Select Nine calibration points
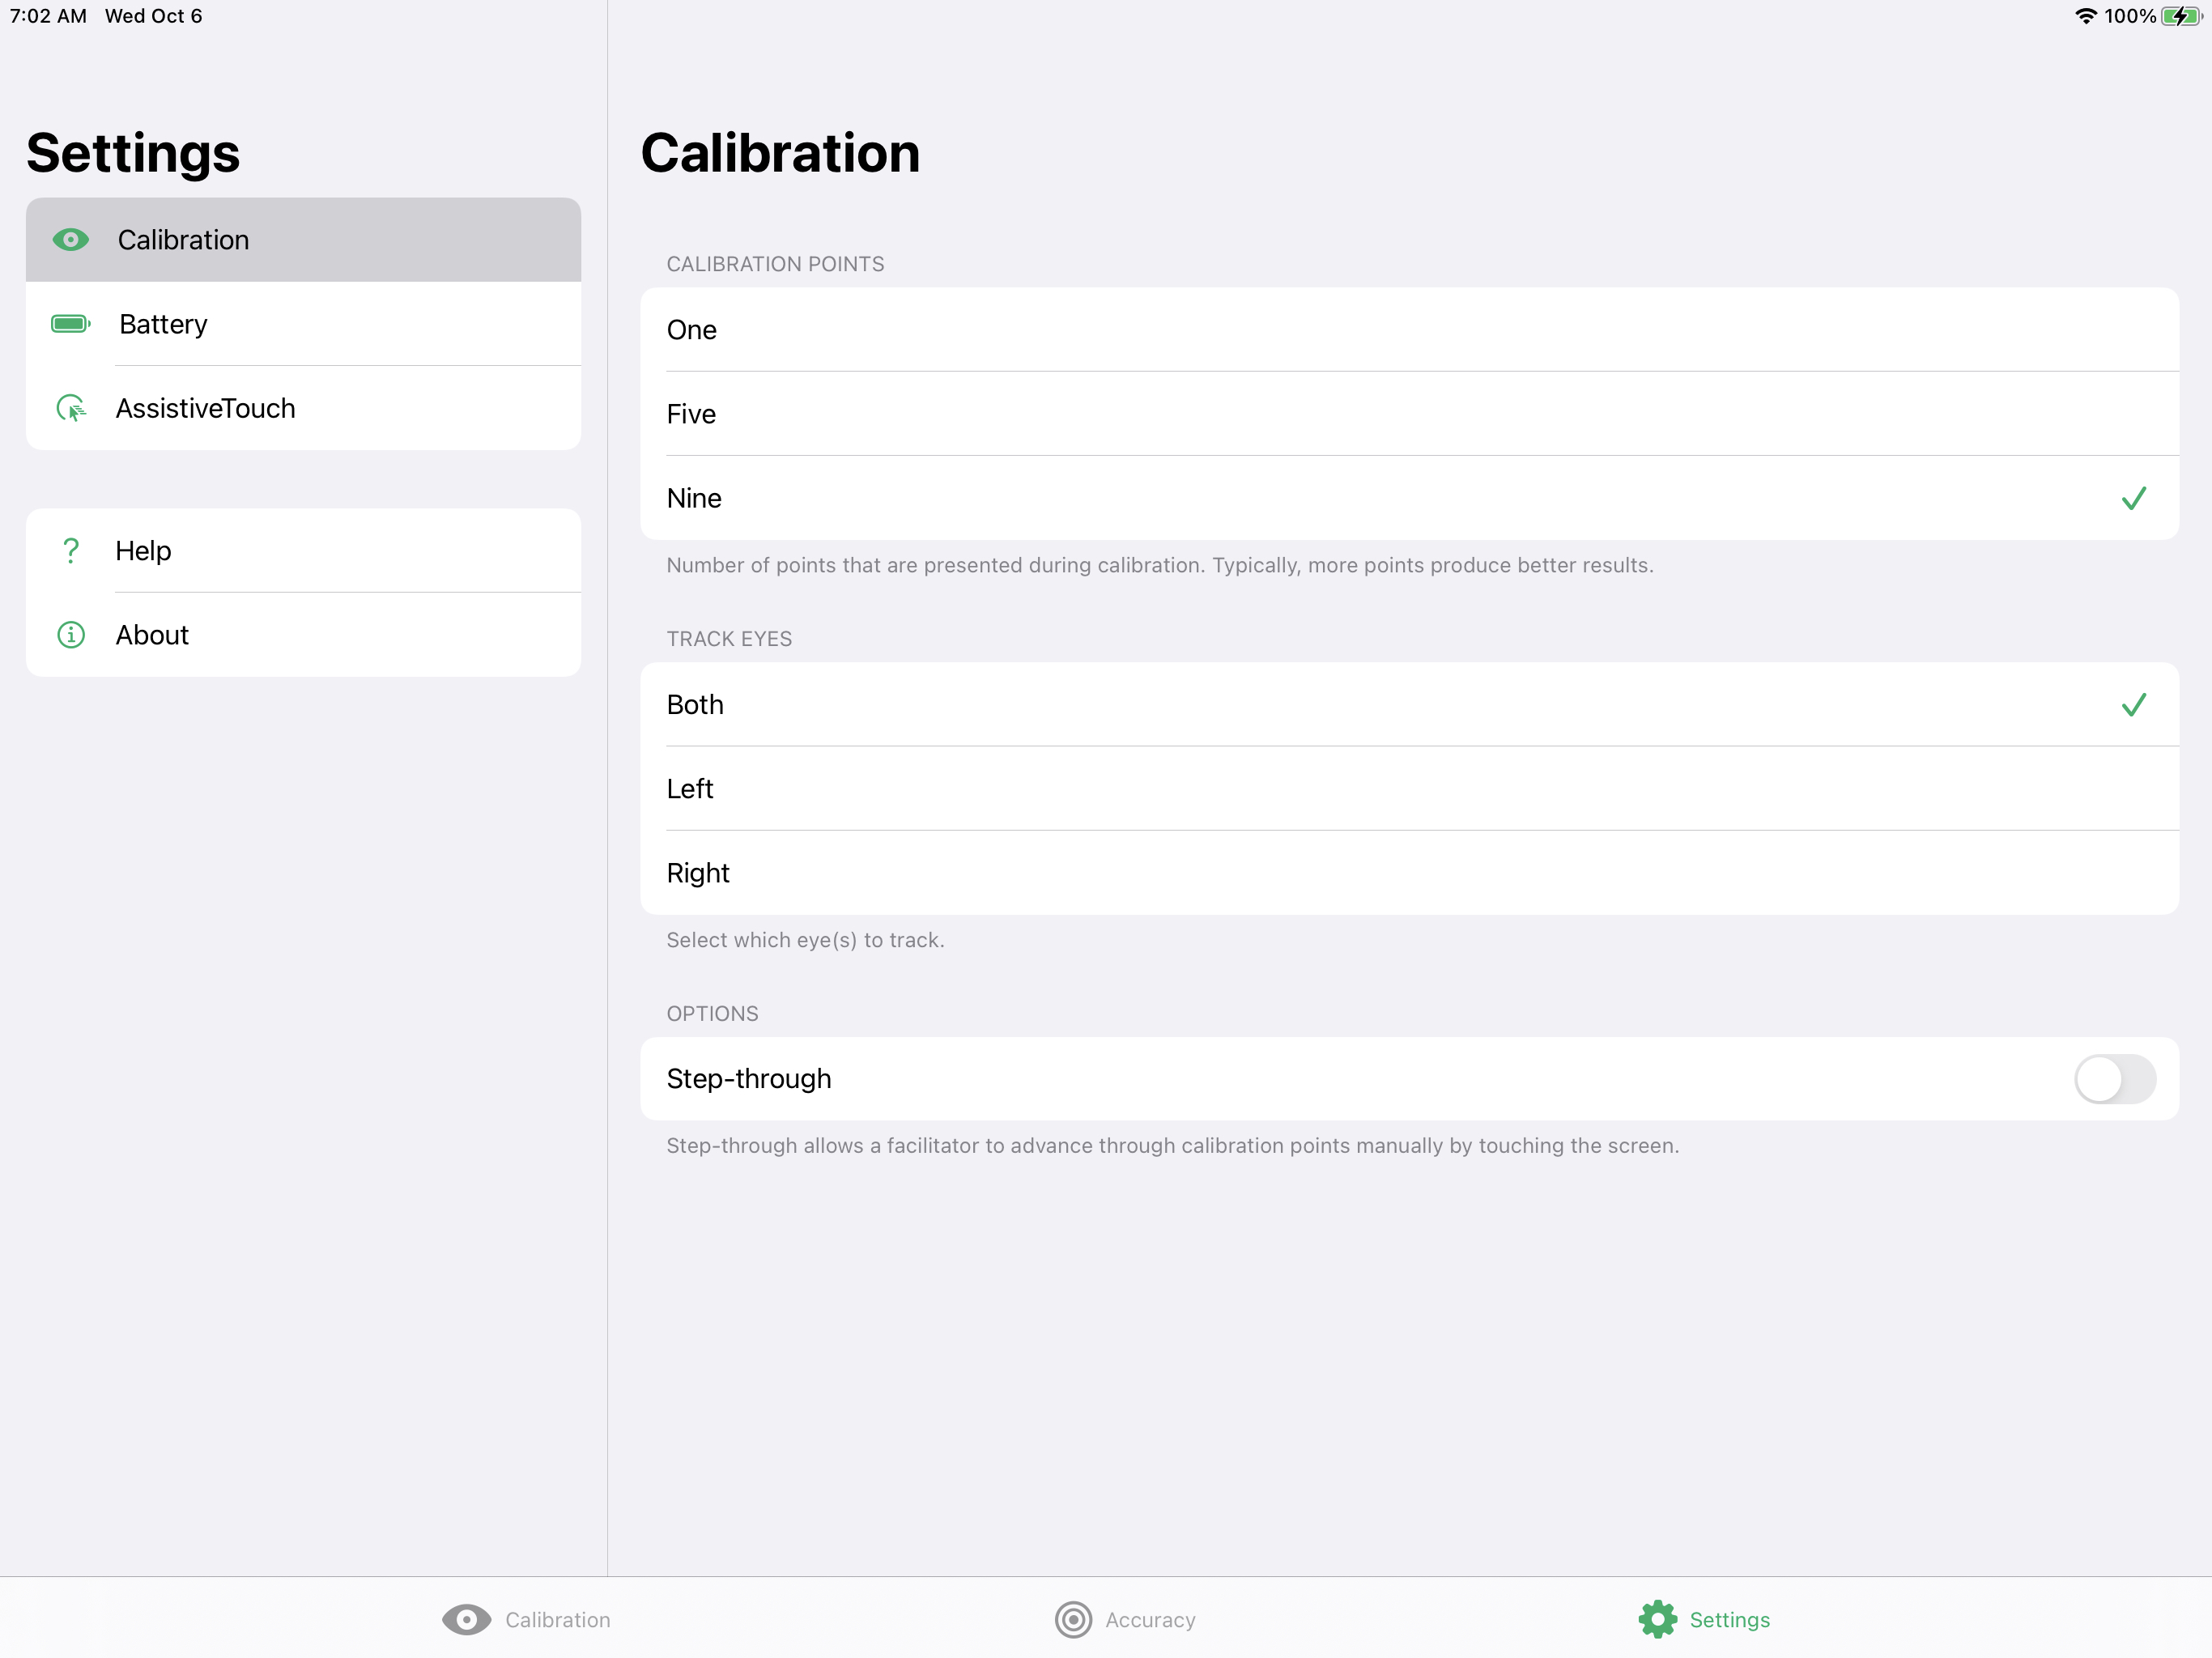 [1409, 498]
